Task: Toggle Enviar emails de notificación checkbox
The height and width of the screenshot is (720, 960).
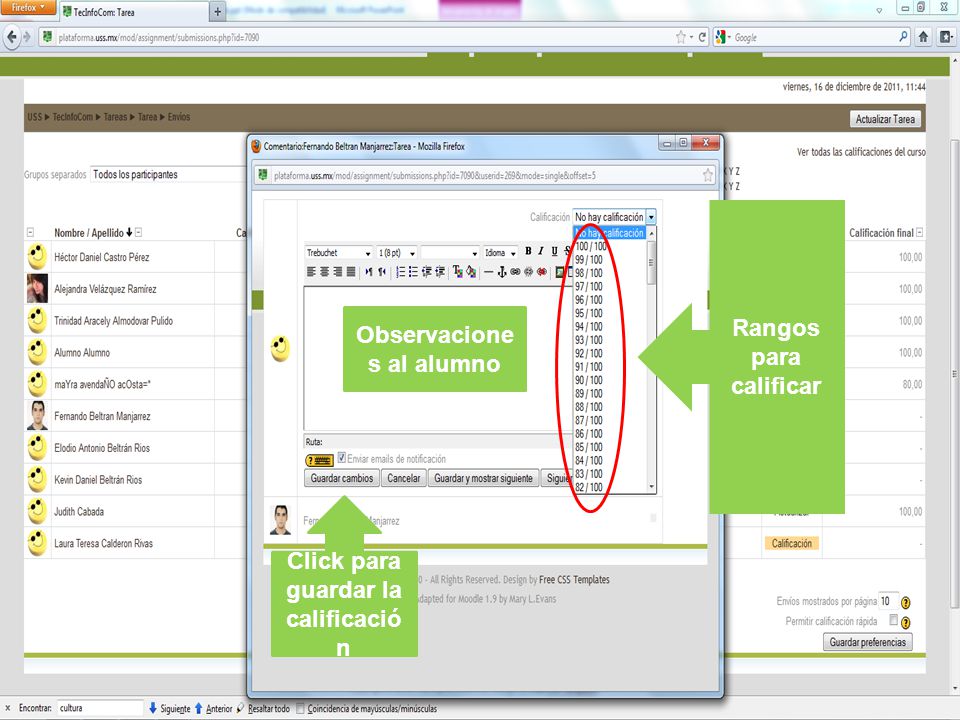Action: tap(342, 457)
